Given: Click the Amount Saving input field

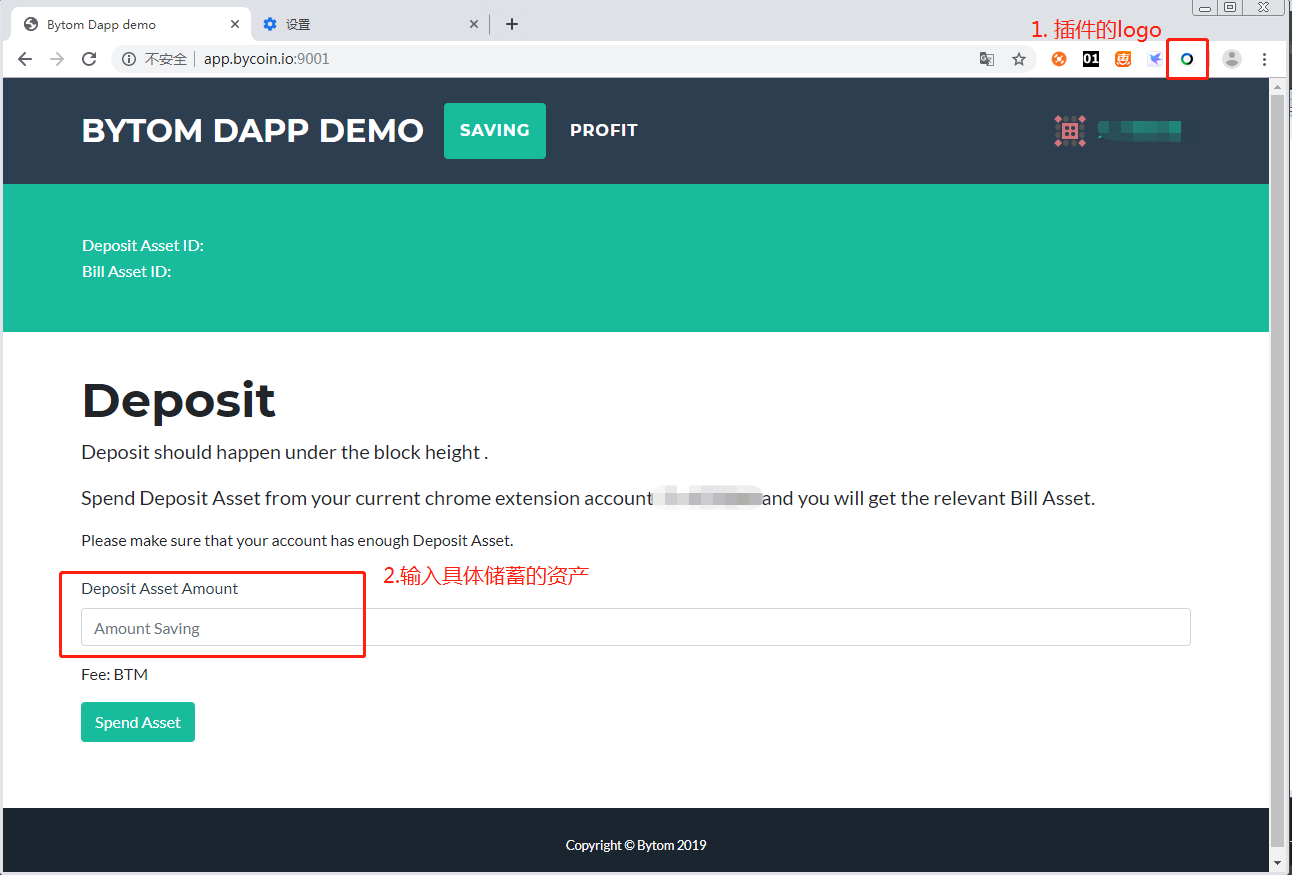Looking at the screenshot, I should [x=636, y=627].
